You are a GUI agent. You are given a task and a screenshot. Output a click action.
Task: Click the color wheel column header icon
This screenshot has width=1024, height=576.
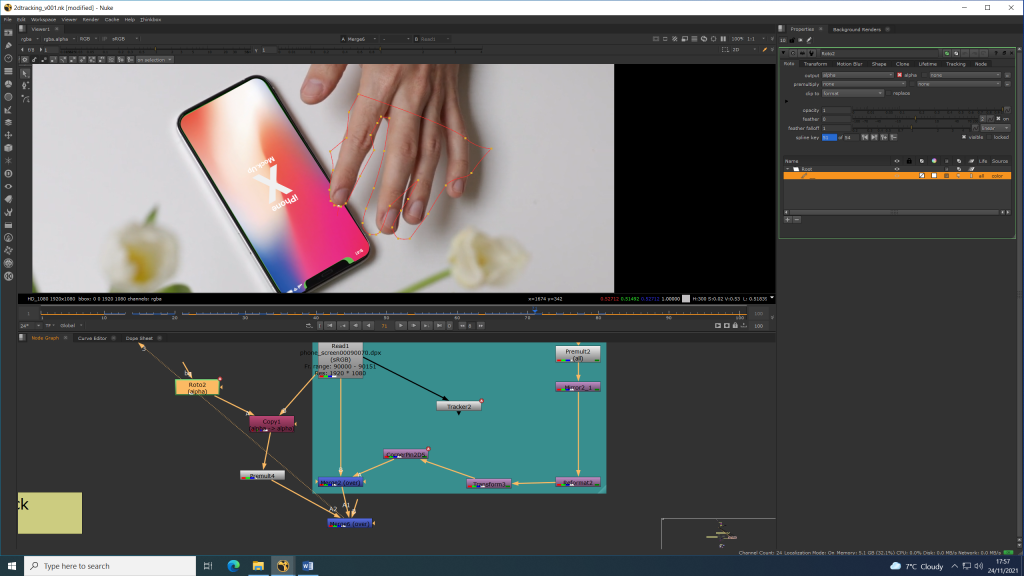[x=934, y=161]
